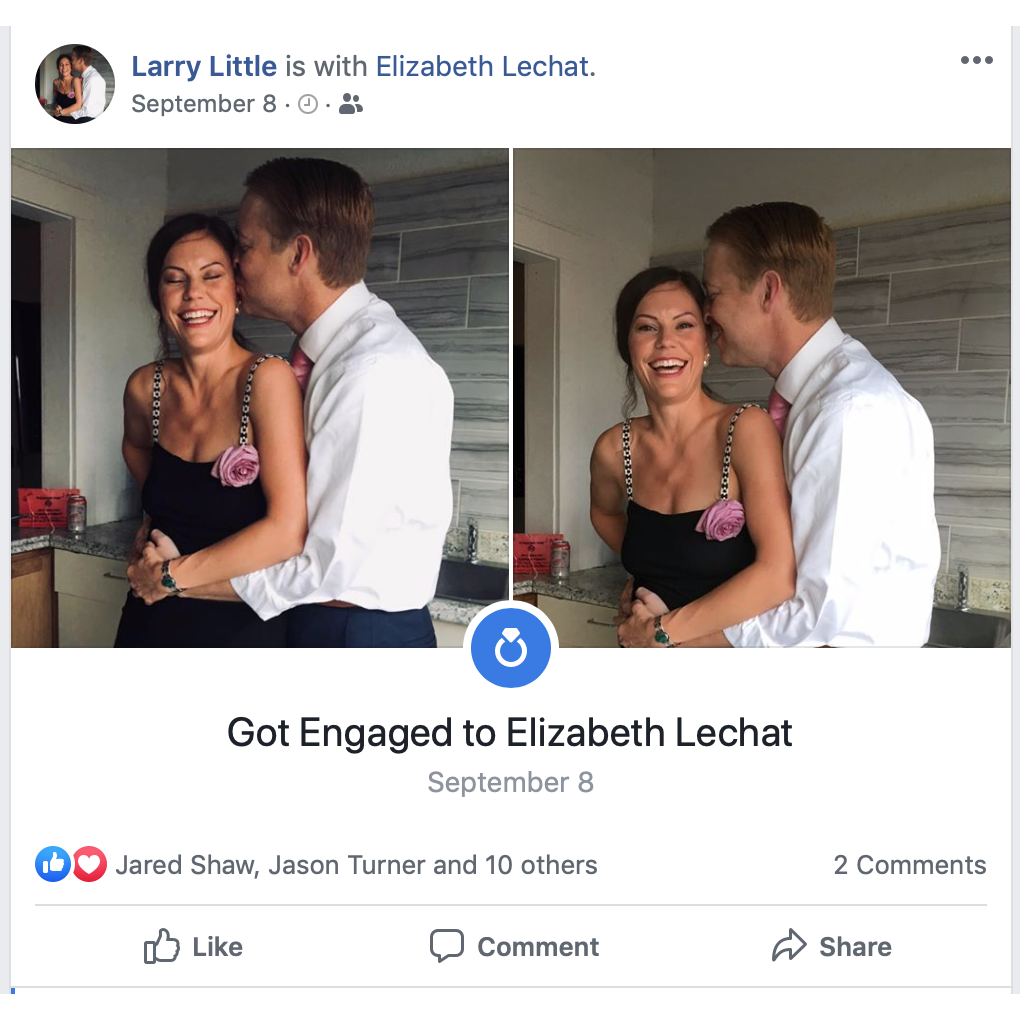Image resolution: width=1020 pixels, height=1020 pixels.
Task: Click the Got Engaged to Elizabeth Lechat title
Action: point(510,733)
